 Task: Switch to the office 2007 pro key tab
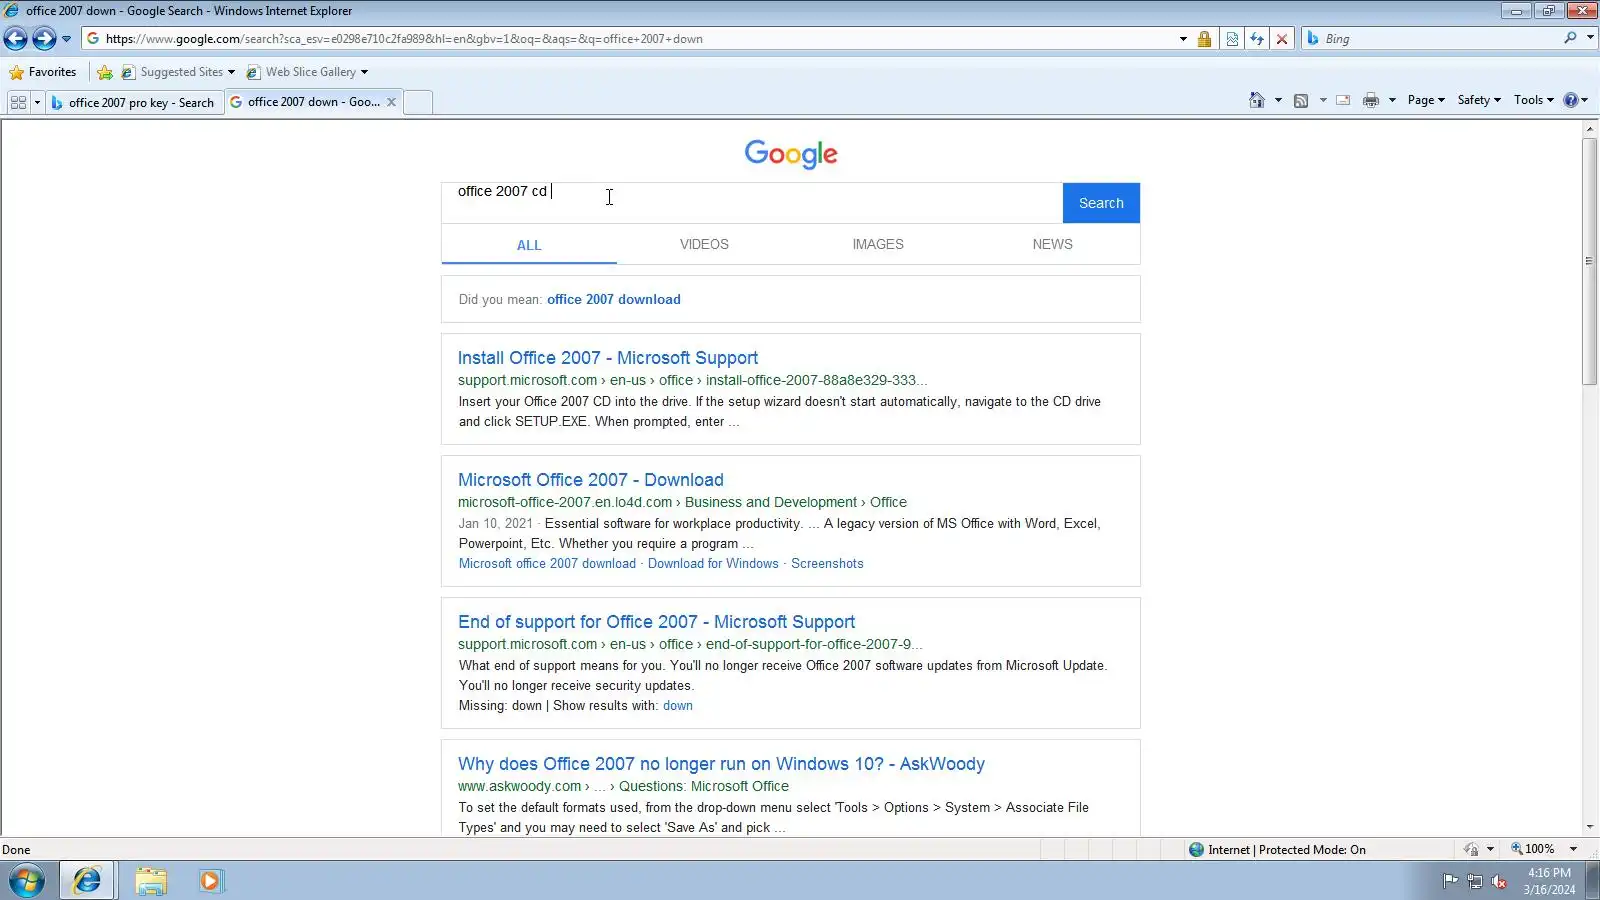[x=134, y=102]
